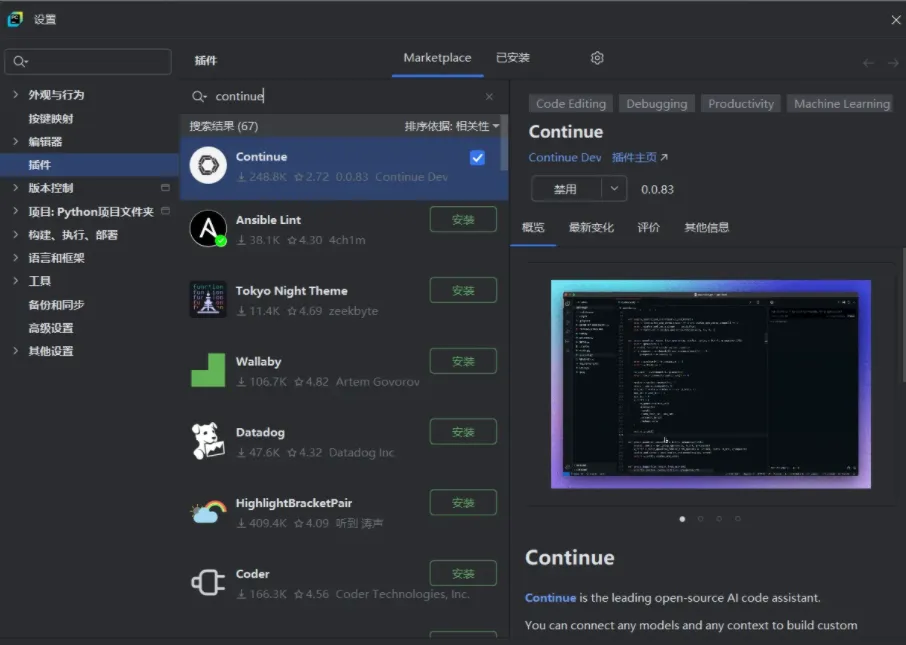Click the Code Editing tag
The height and width of the screenshot is (645, 906).
pos(571,103)
